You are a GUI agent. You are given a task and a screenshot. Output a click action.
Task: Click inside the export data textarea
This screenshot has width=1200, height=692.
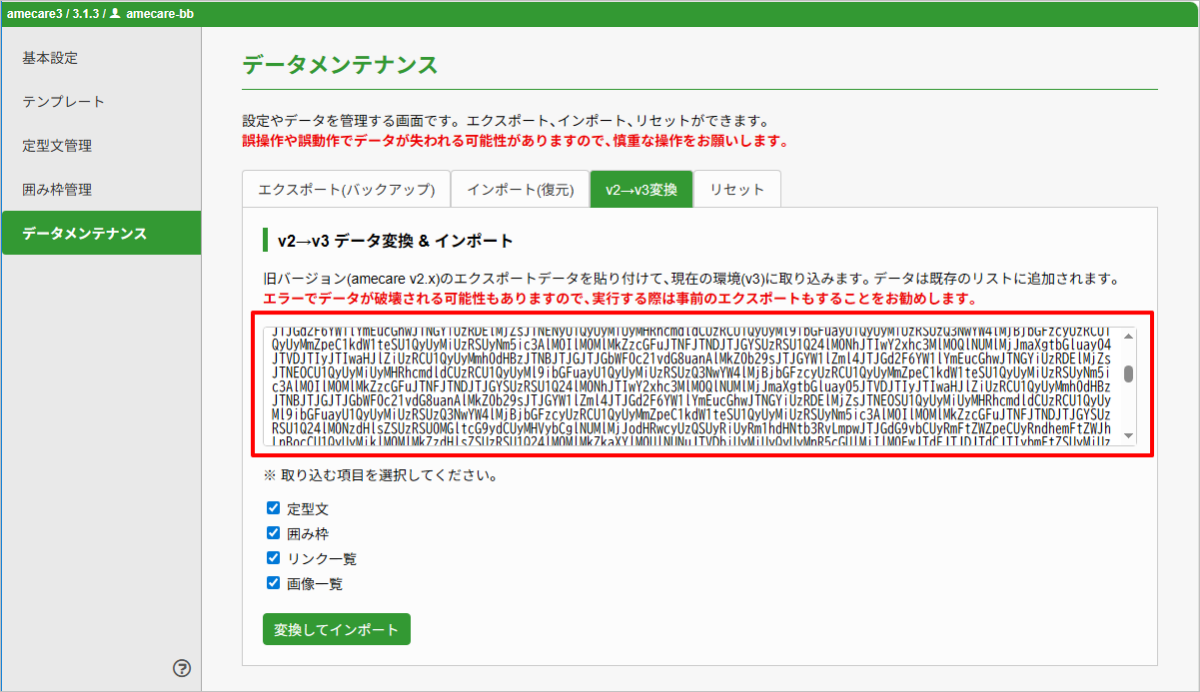690,385
